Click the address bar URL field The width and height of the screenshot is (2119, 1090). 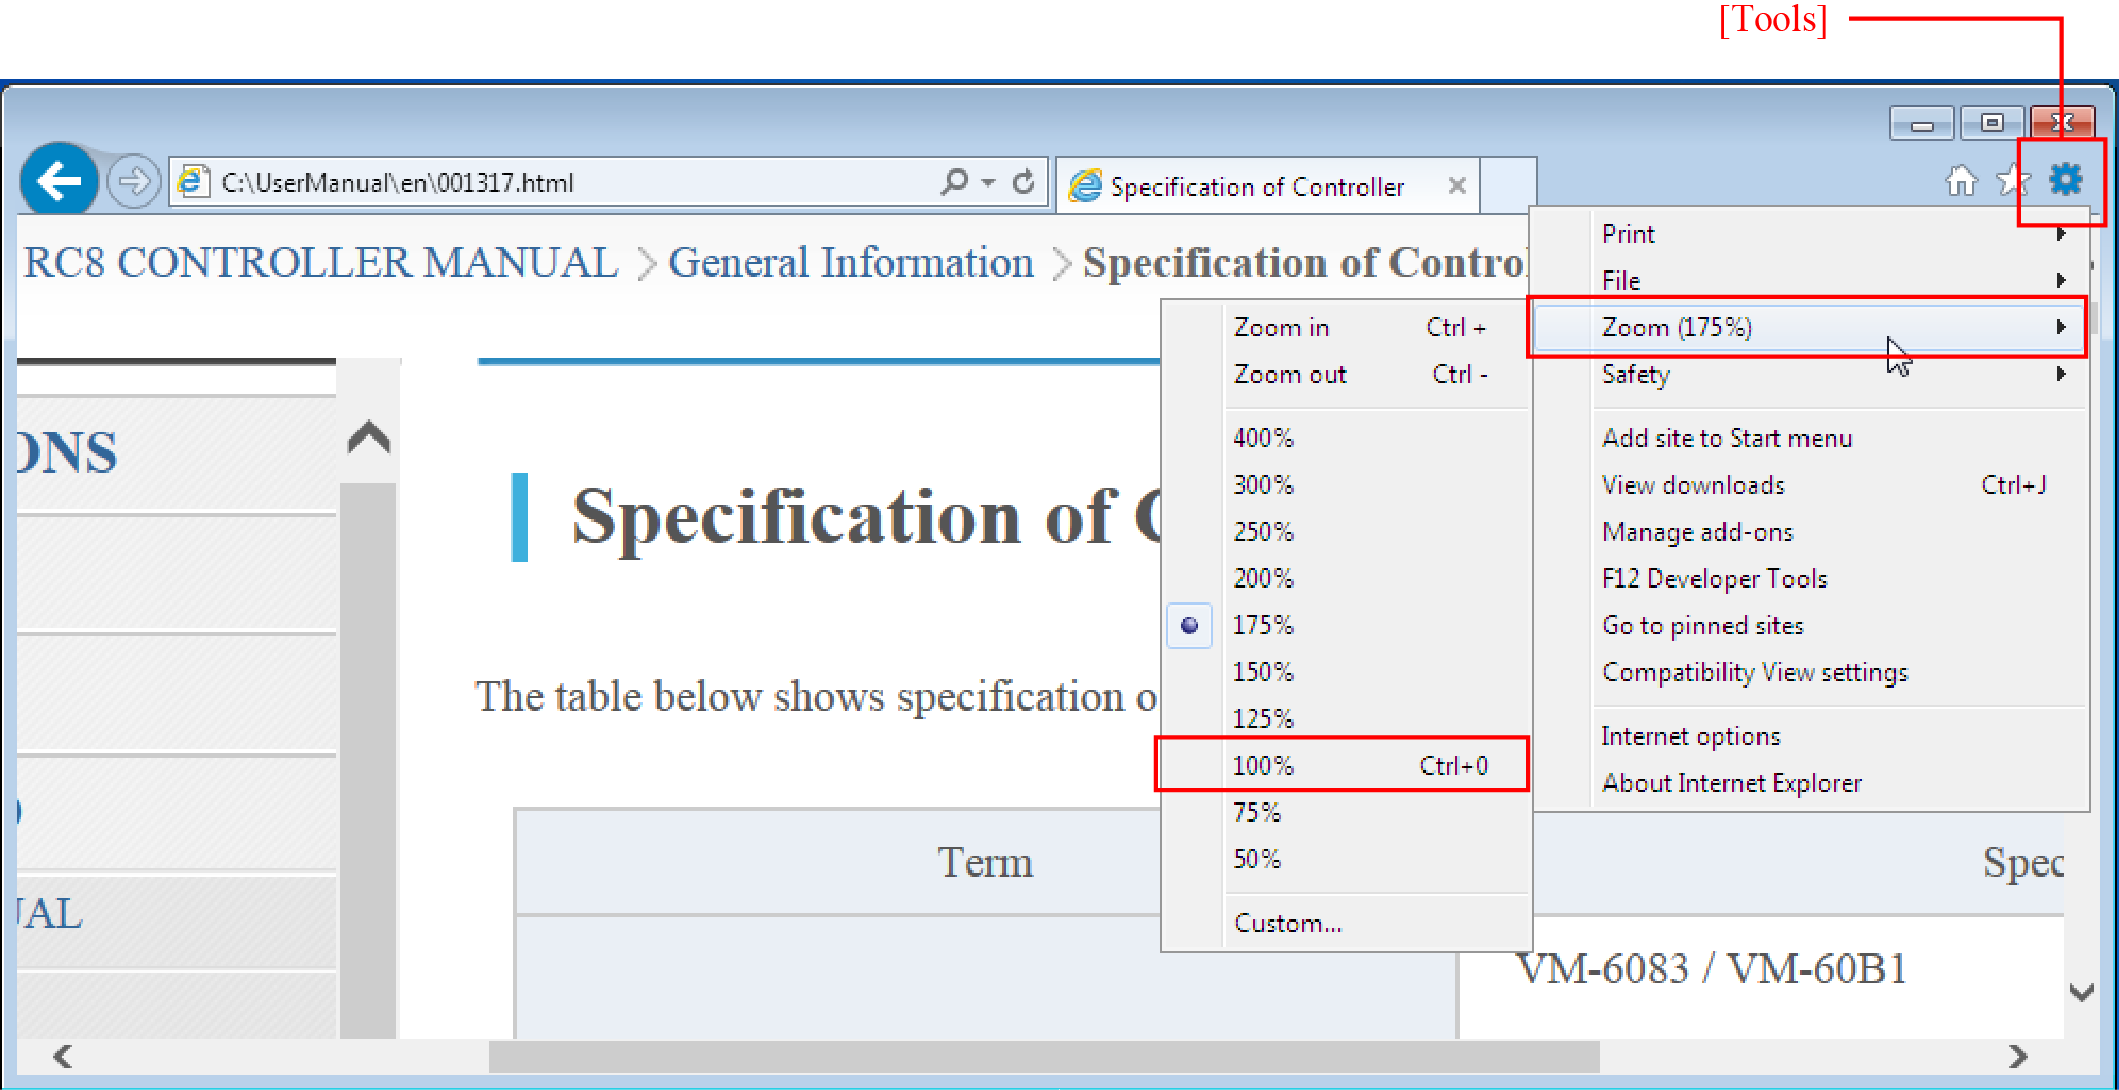click(x=560, y=183)
